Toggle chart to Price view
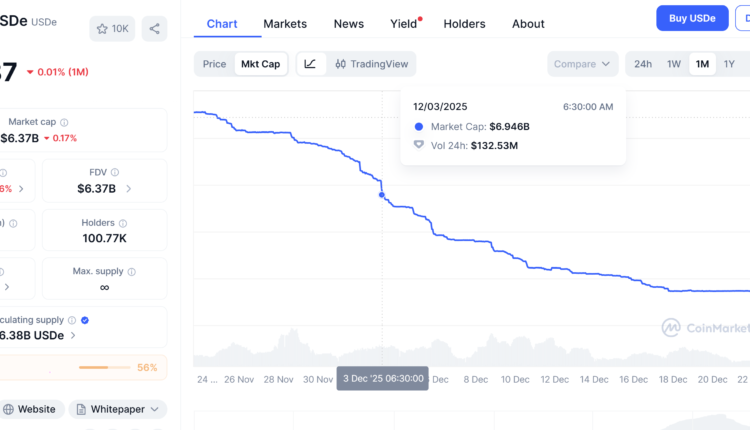The image size is (750, 430). tap(214, 64)
